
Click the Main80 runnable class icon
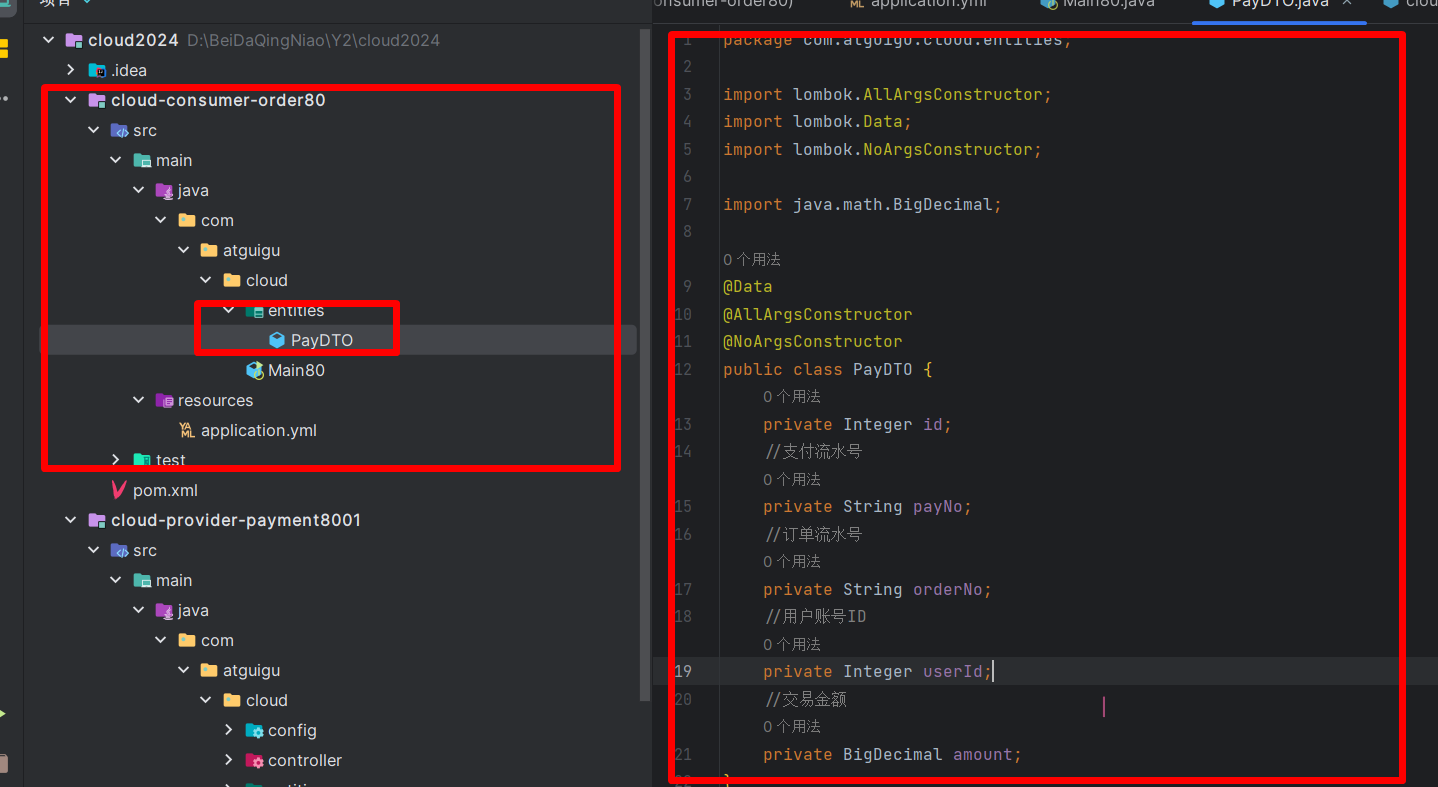coord(255,370)
